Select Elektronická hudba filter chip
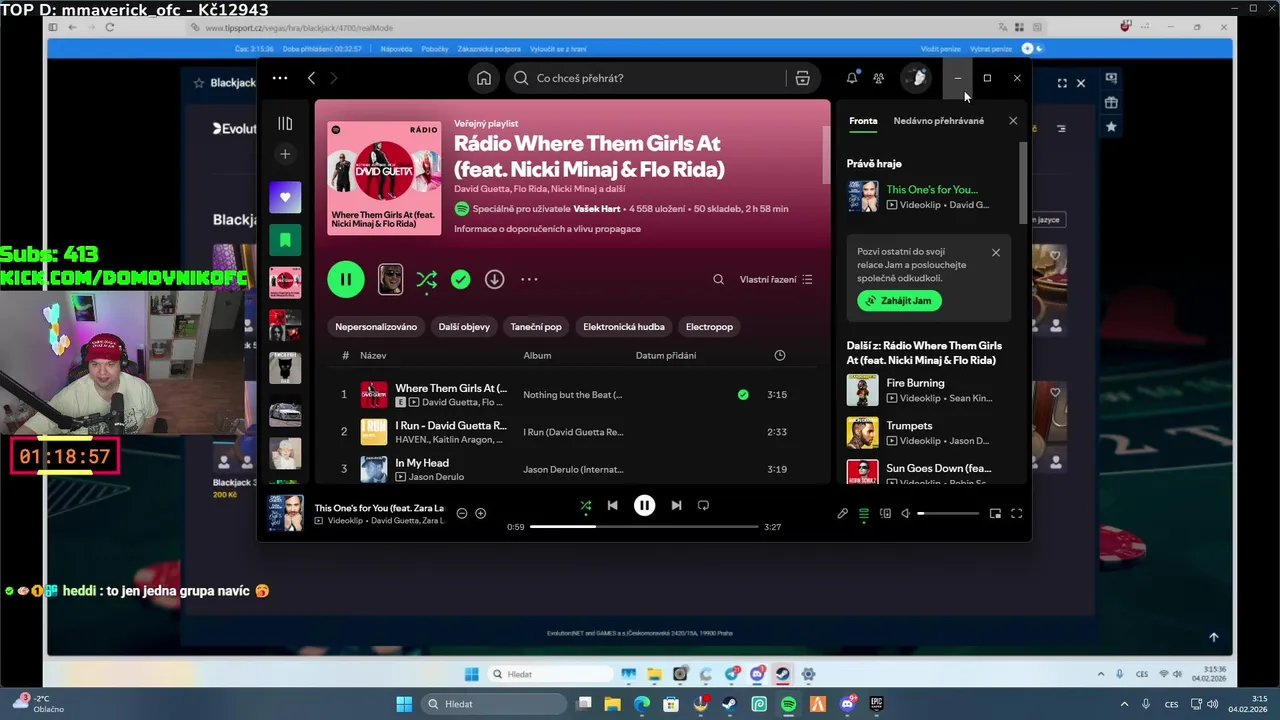The height and width of the screenshot is (720, 1280). (624, 327)
